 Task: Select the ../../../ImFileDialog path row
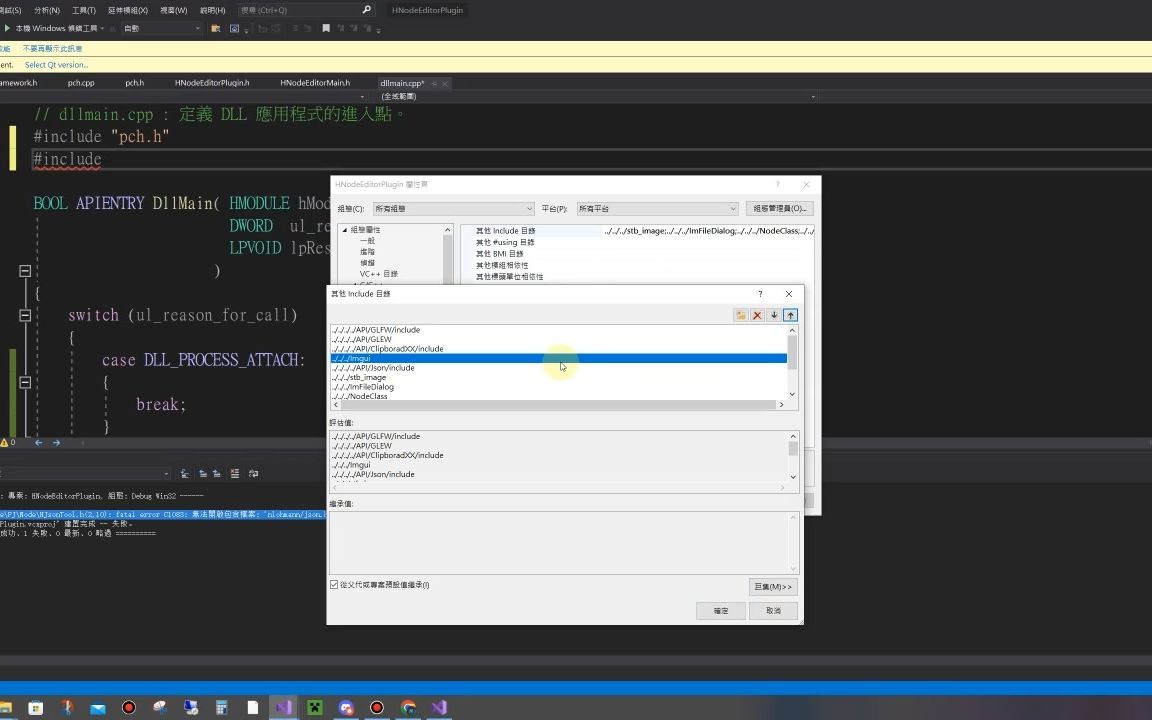558,387
